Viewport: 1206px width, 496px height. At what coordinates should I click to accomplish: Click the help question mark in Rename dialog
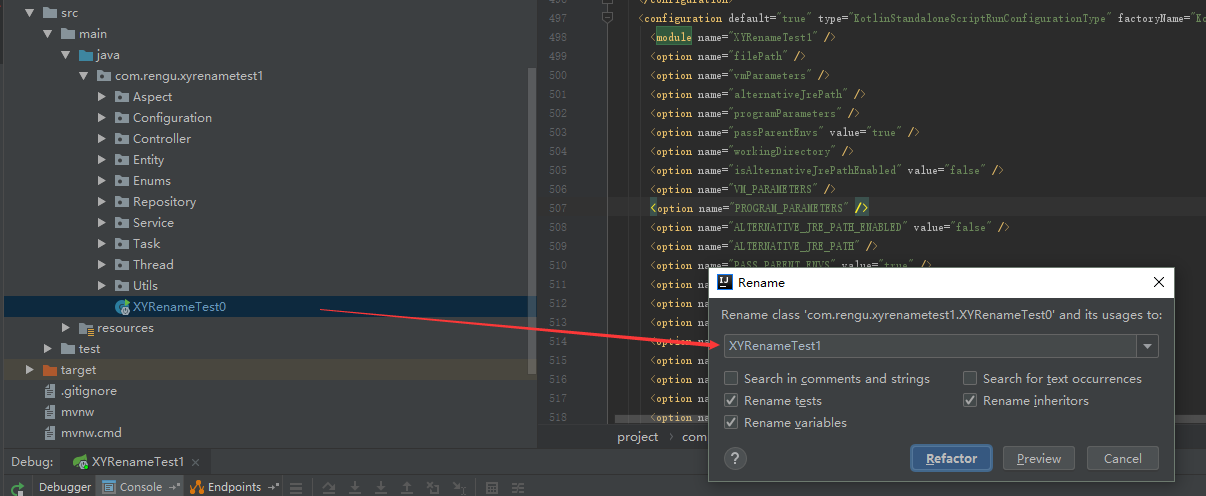tap(736, 458)
